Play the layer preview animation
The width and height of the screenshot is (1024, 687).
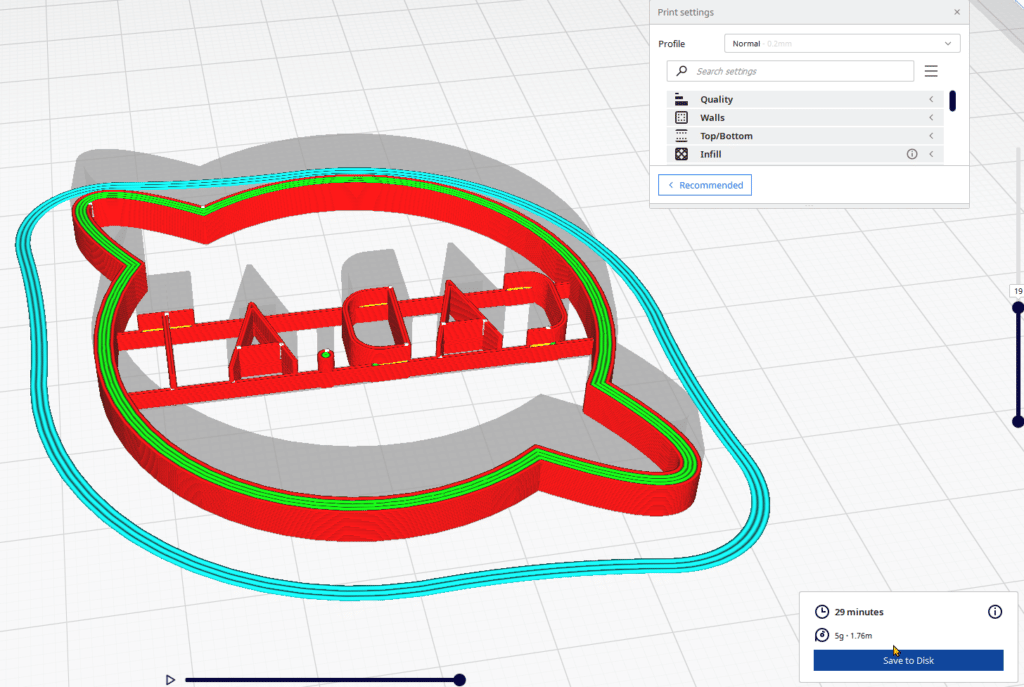[x=169, y=679]
